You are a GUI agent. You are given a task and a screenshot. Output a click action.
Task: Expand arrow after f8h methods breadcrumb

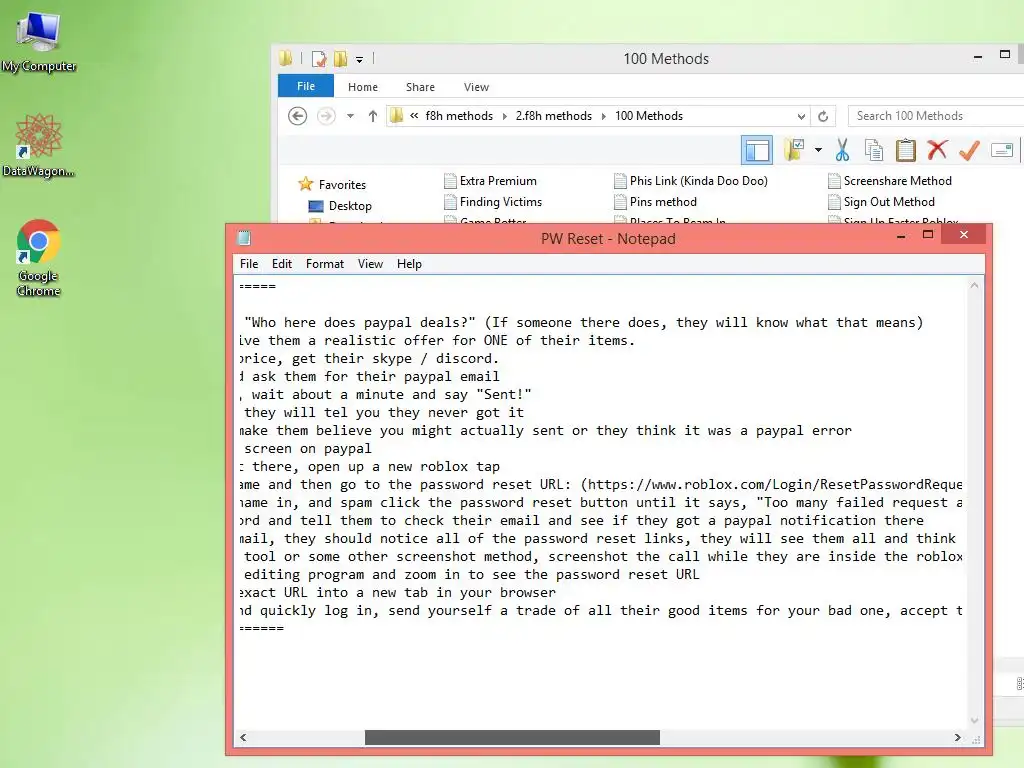tap(504, 116)
